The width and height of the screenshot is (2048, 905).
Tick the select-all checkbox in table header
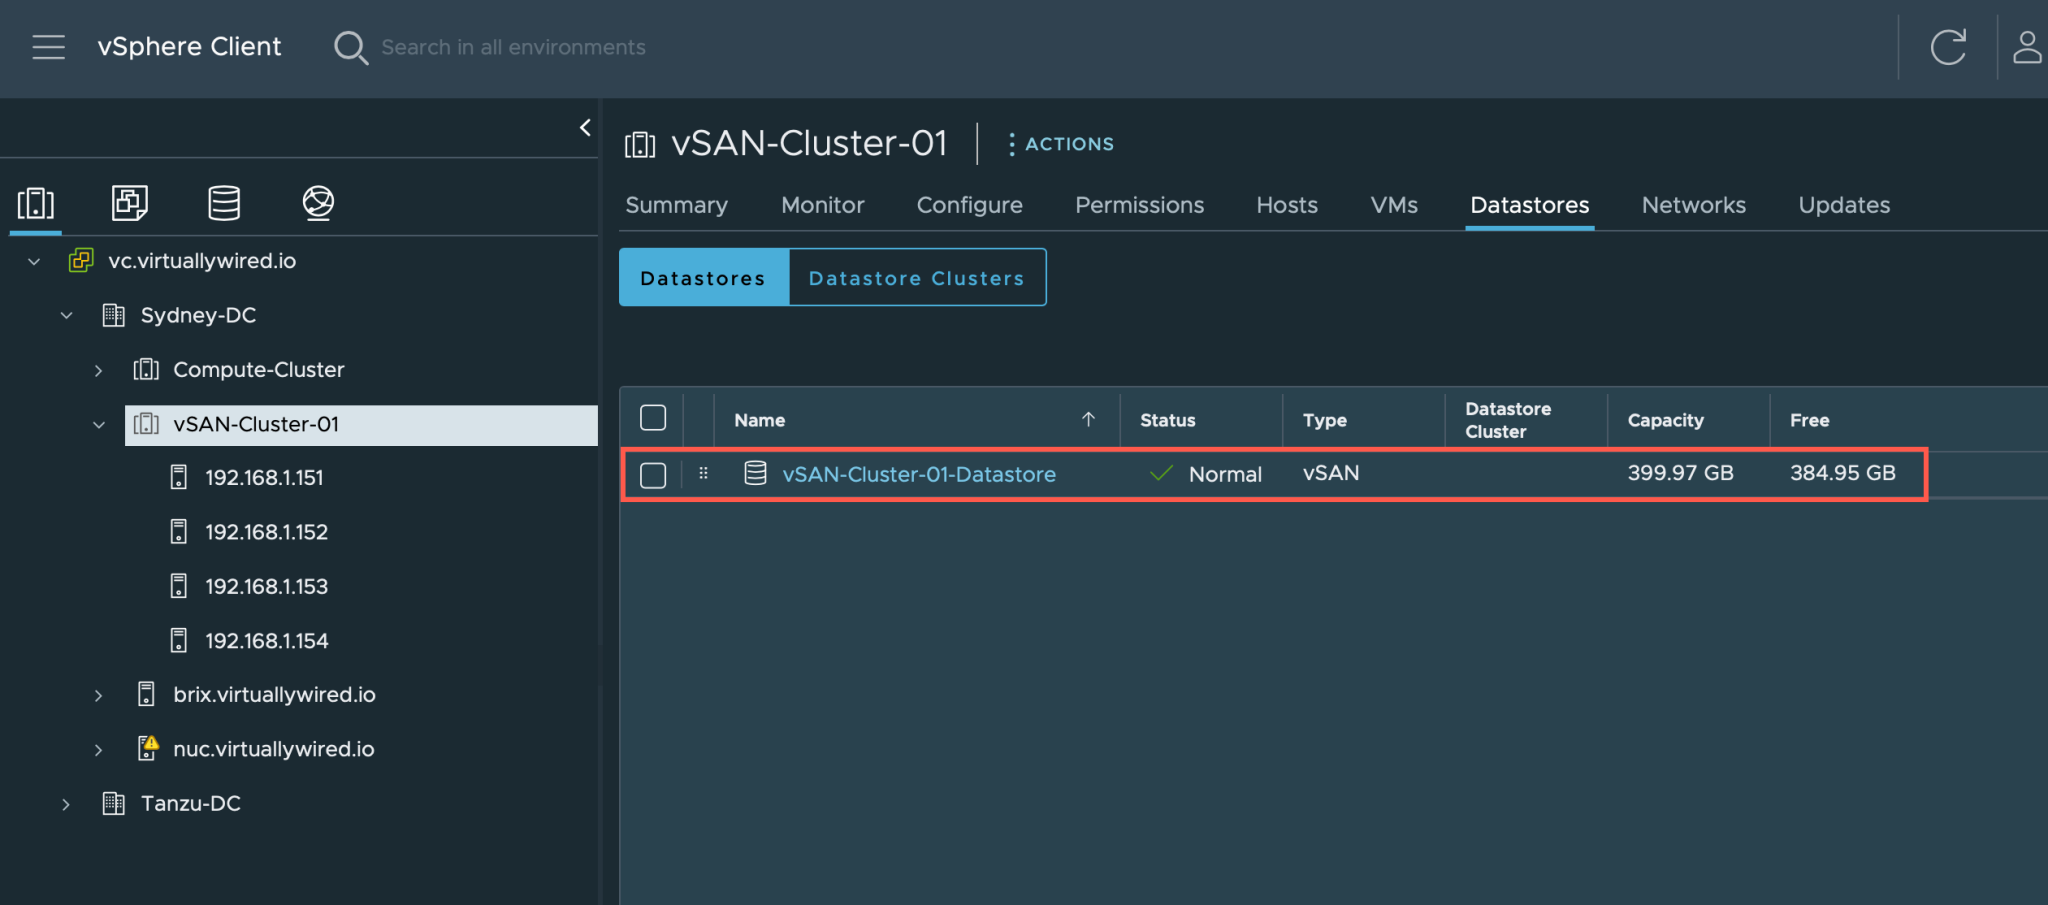click(653, 418)
